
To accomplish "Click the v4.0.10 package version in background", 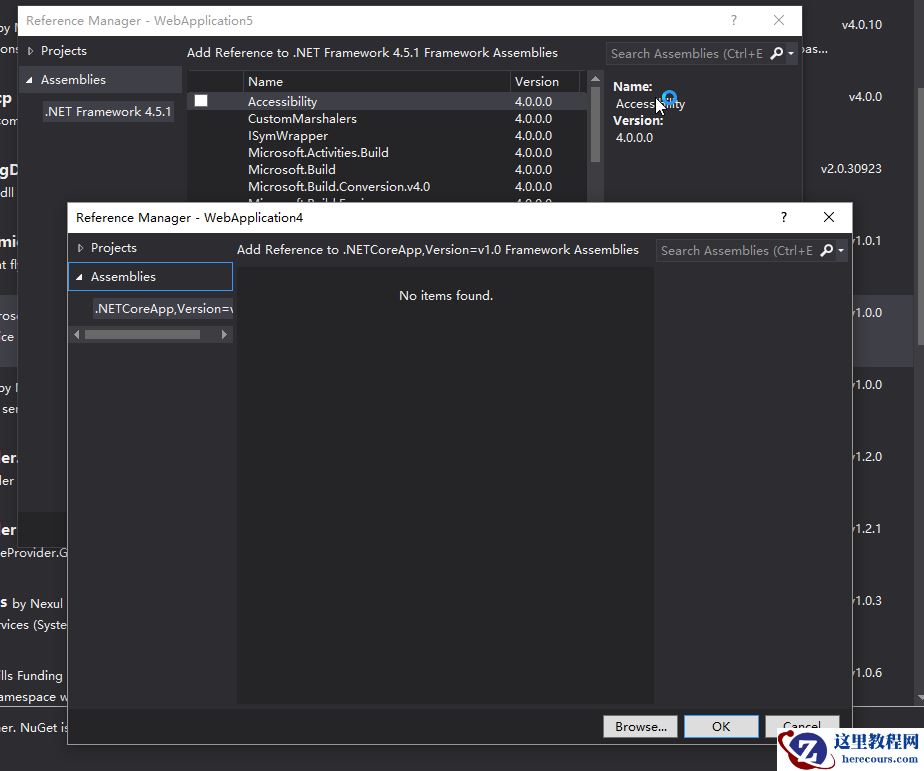I will point(862,25).
